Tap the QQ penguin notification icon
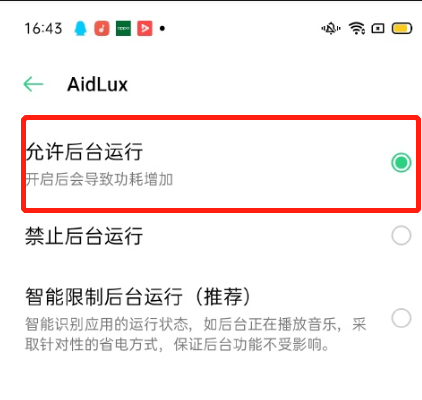422x400 pixels. [x=80, y=28]
